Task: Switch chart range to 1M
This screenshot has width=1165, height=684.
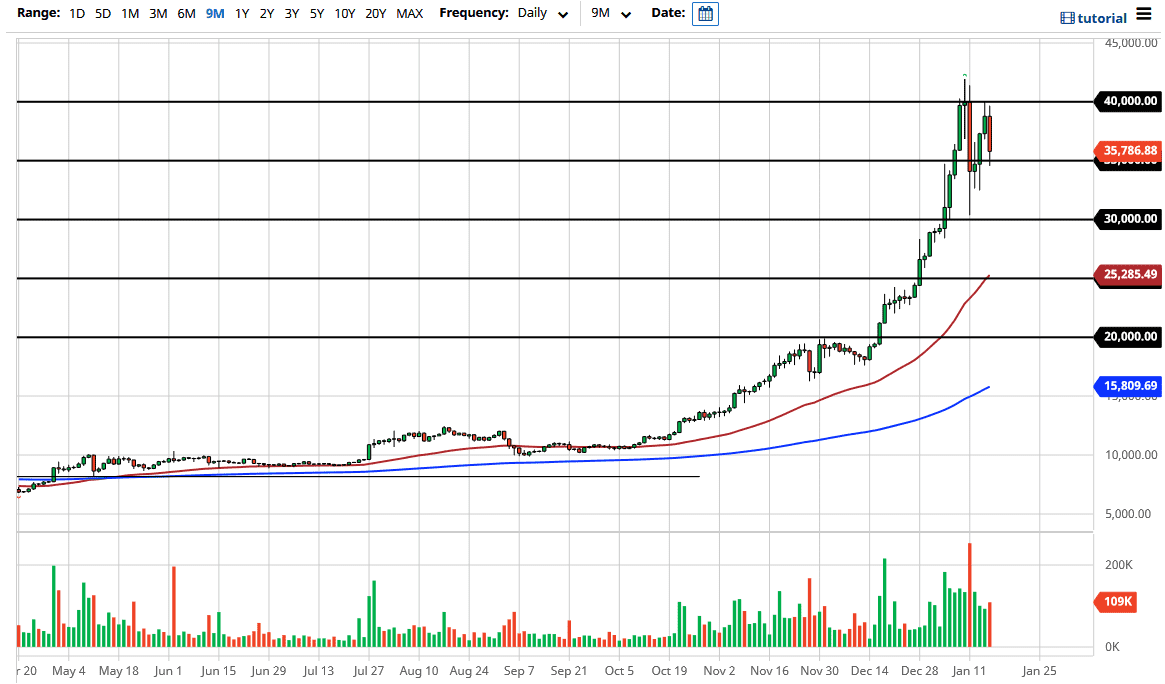Action: 129,13
